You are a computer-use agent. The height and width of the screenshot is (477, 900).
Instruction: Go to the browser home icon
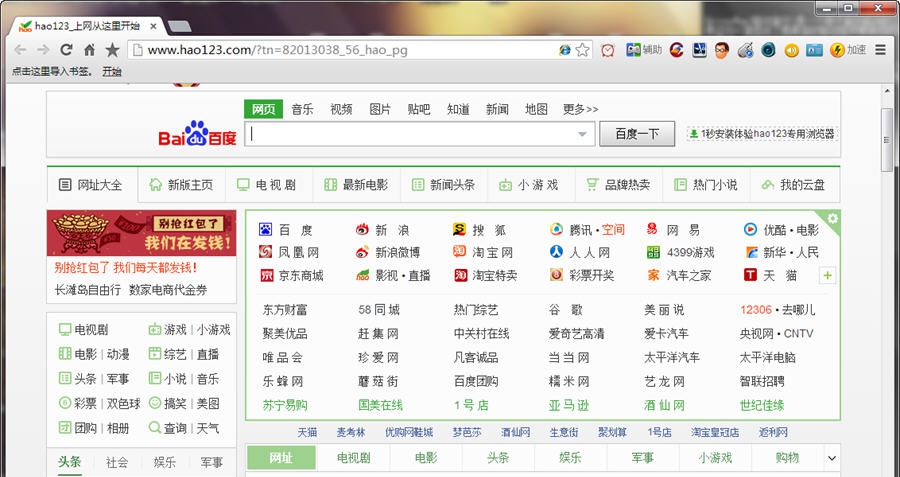click(x=89, y=50)
